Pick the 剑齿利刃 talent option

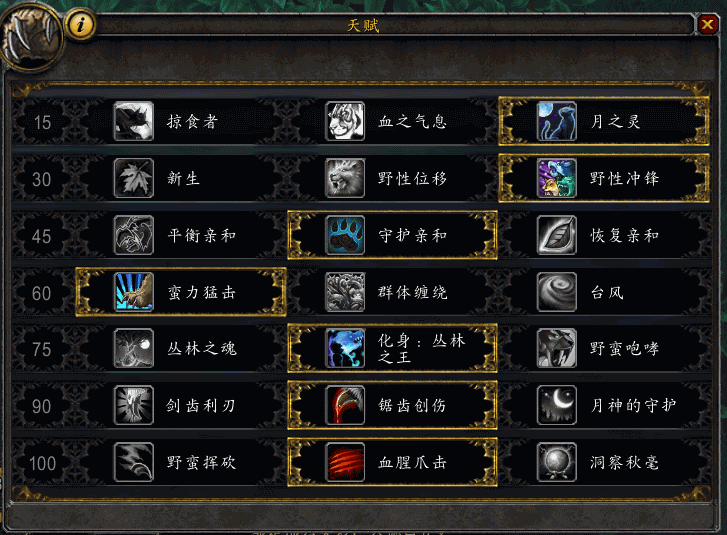[181, 406]
